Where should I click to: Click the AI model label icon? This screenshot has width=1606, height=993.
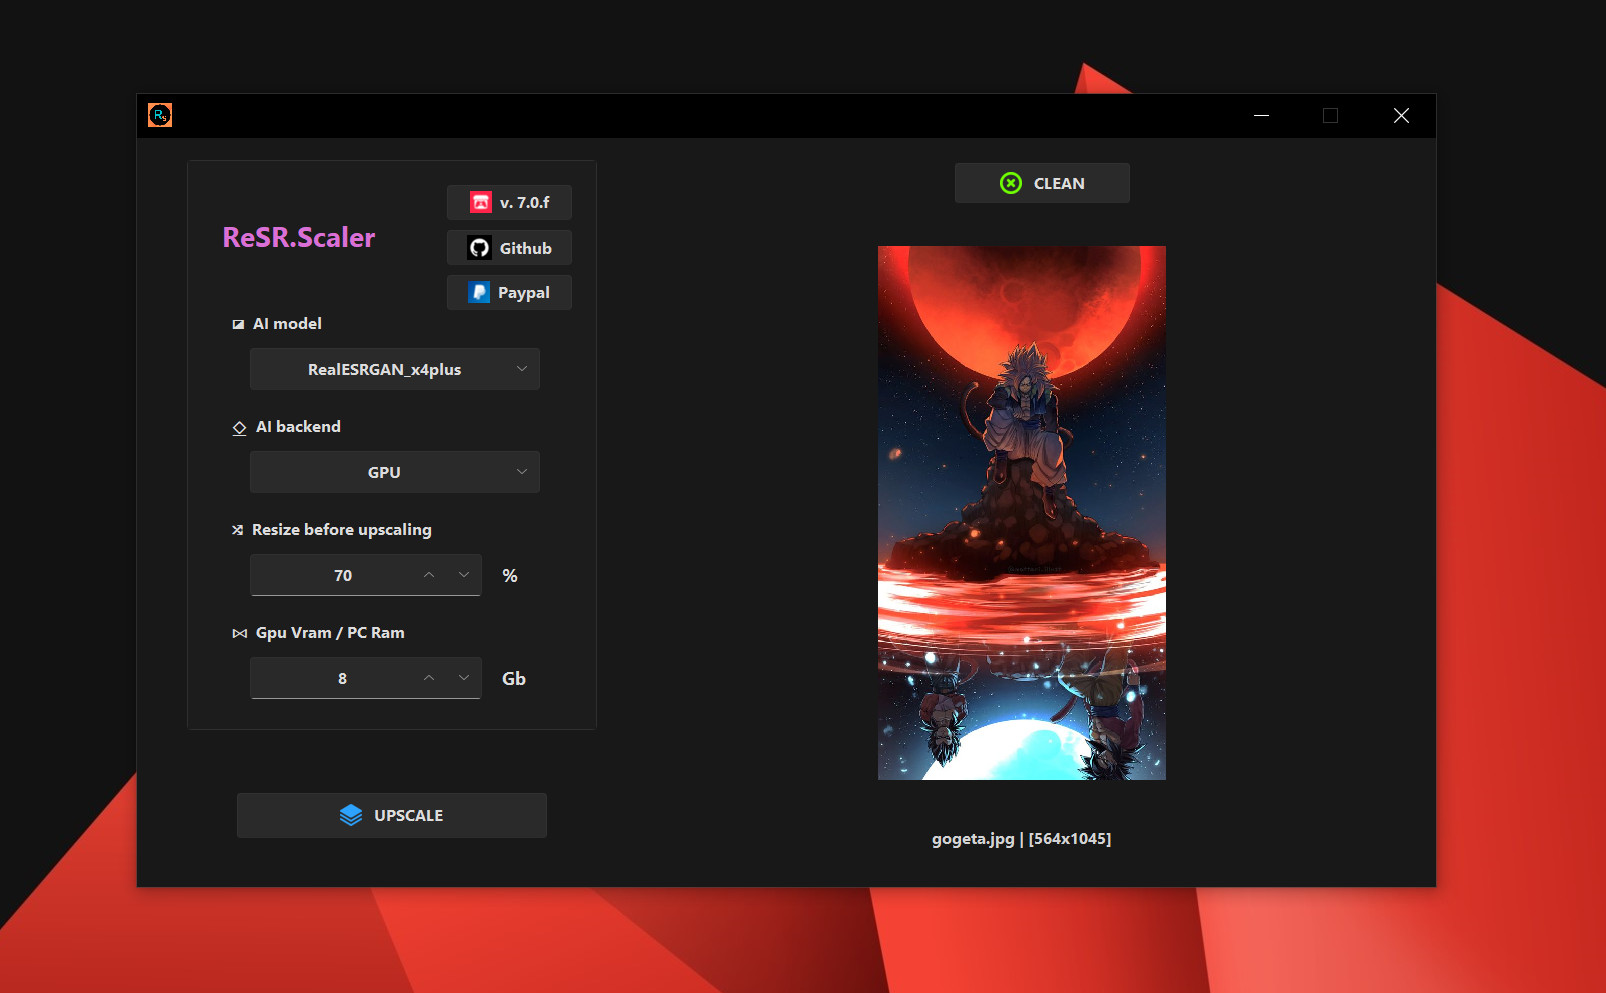click(238, 324)
